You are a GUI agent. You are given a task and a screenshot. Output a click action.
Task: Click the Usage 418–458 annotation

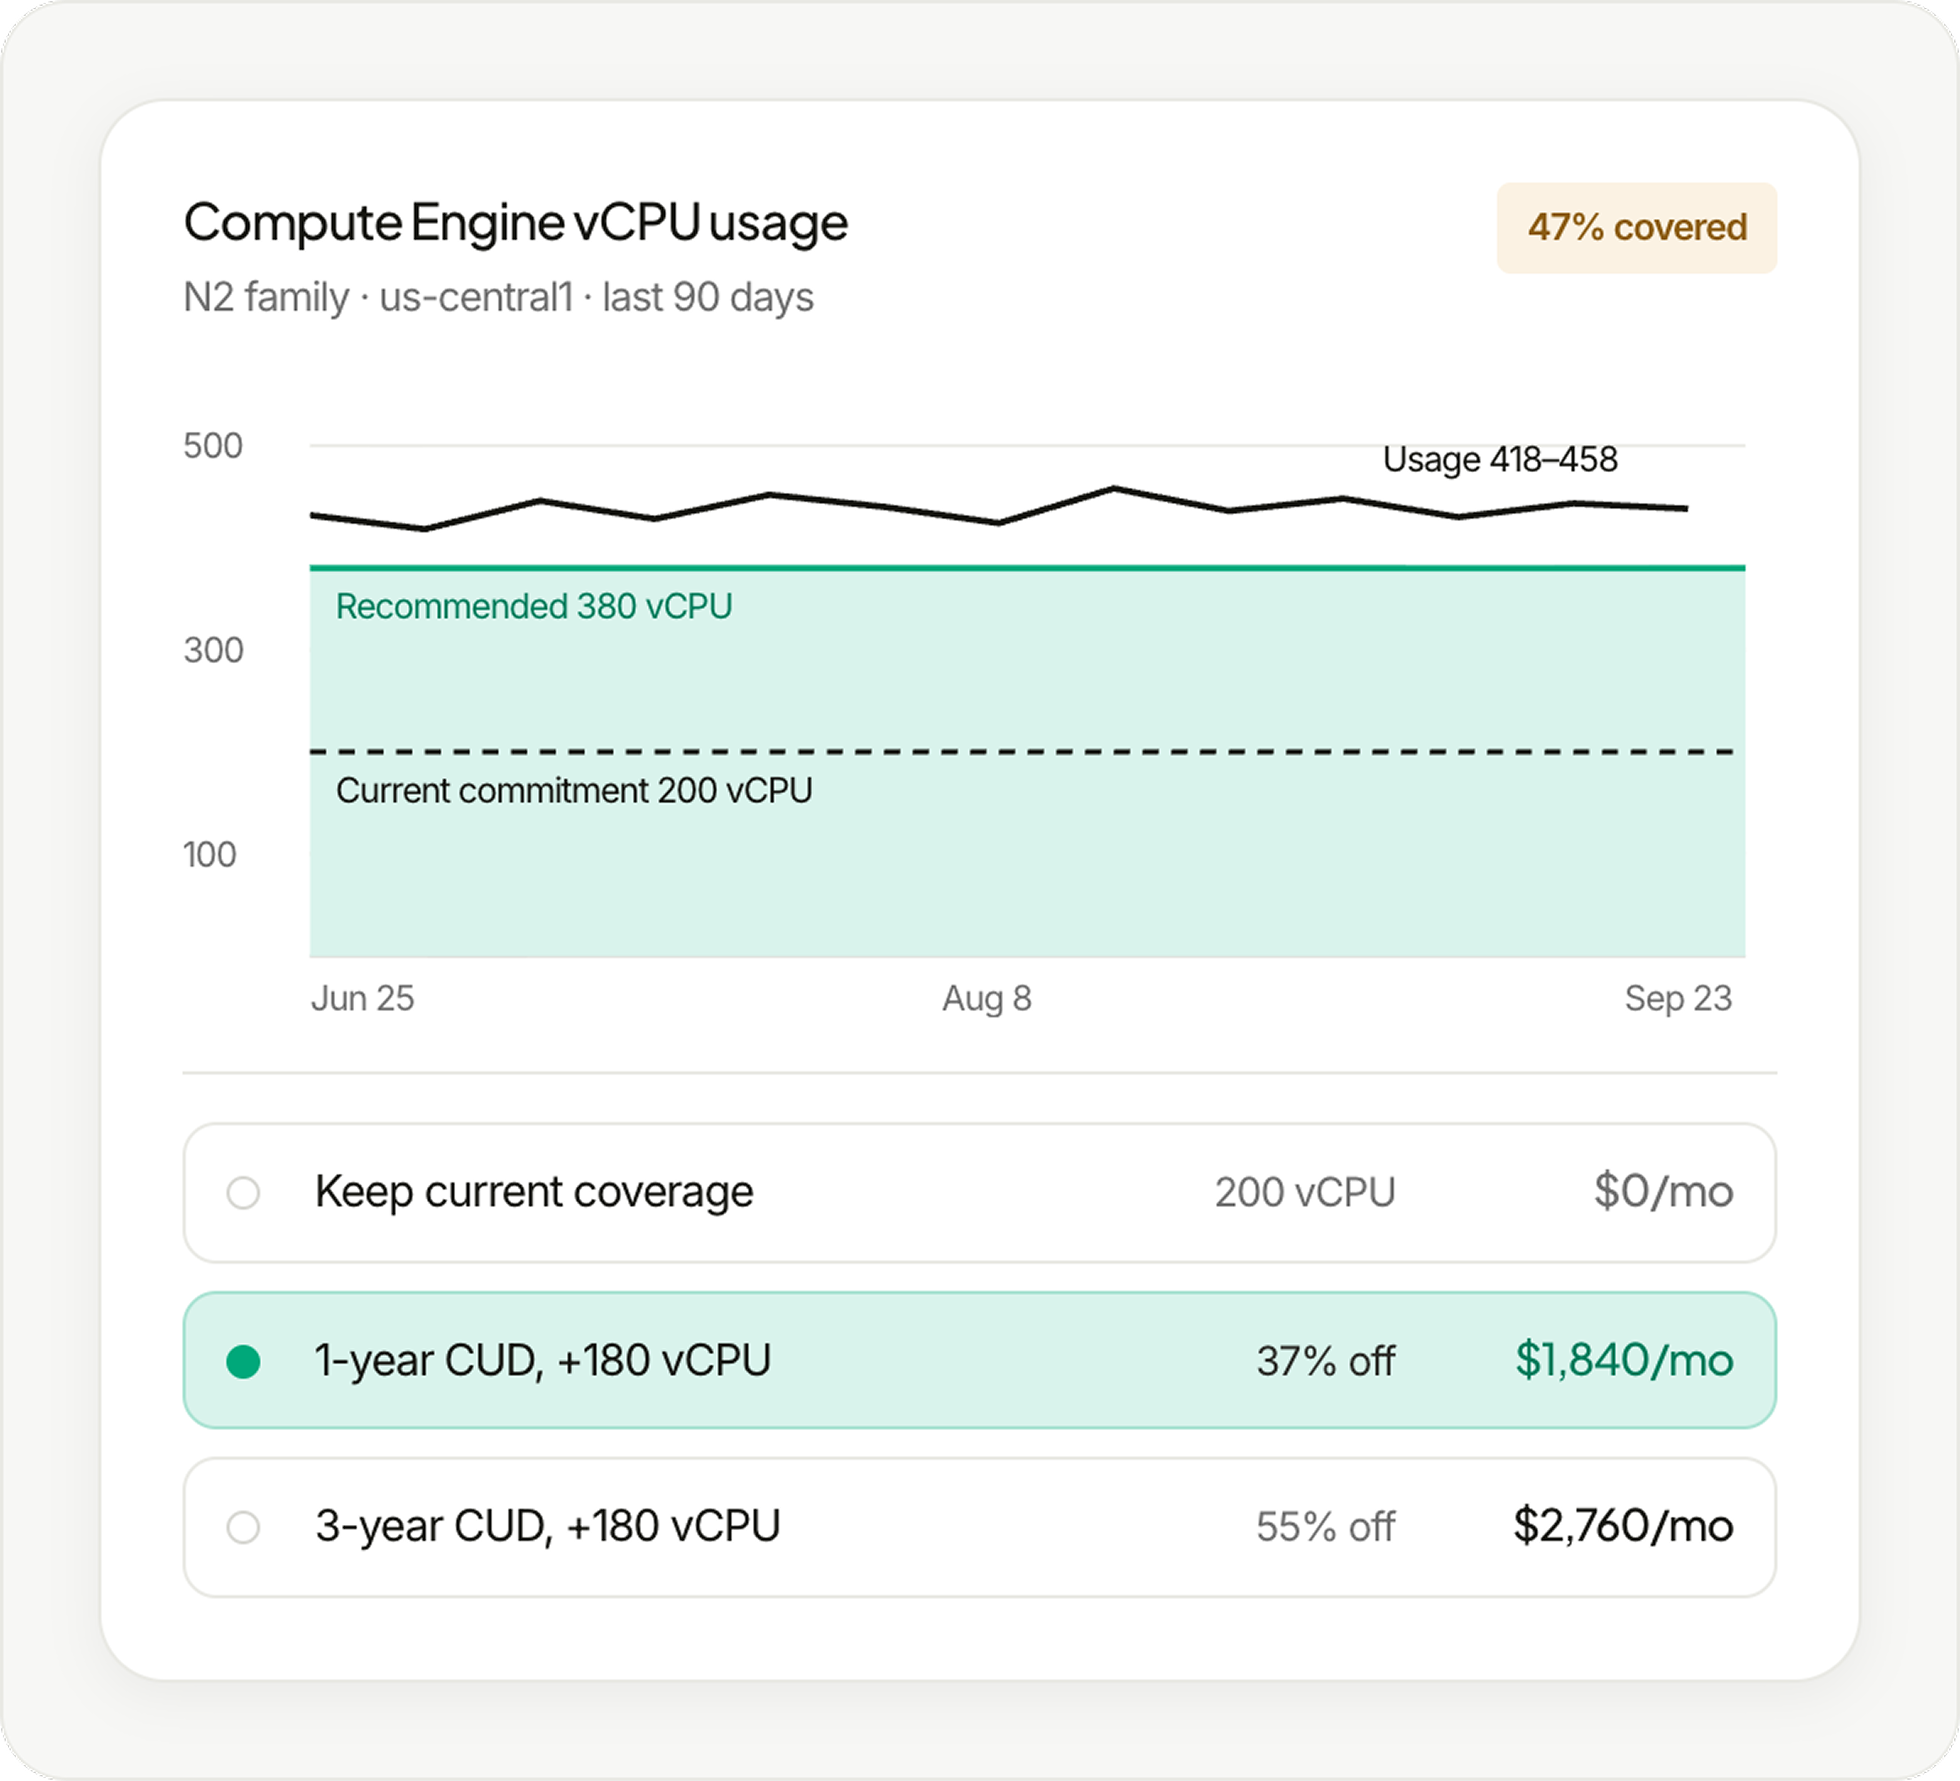tap(1500, 459)
